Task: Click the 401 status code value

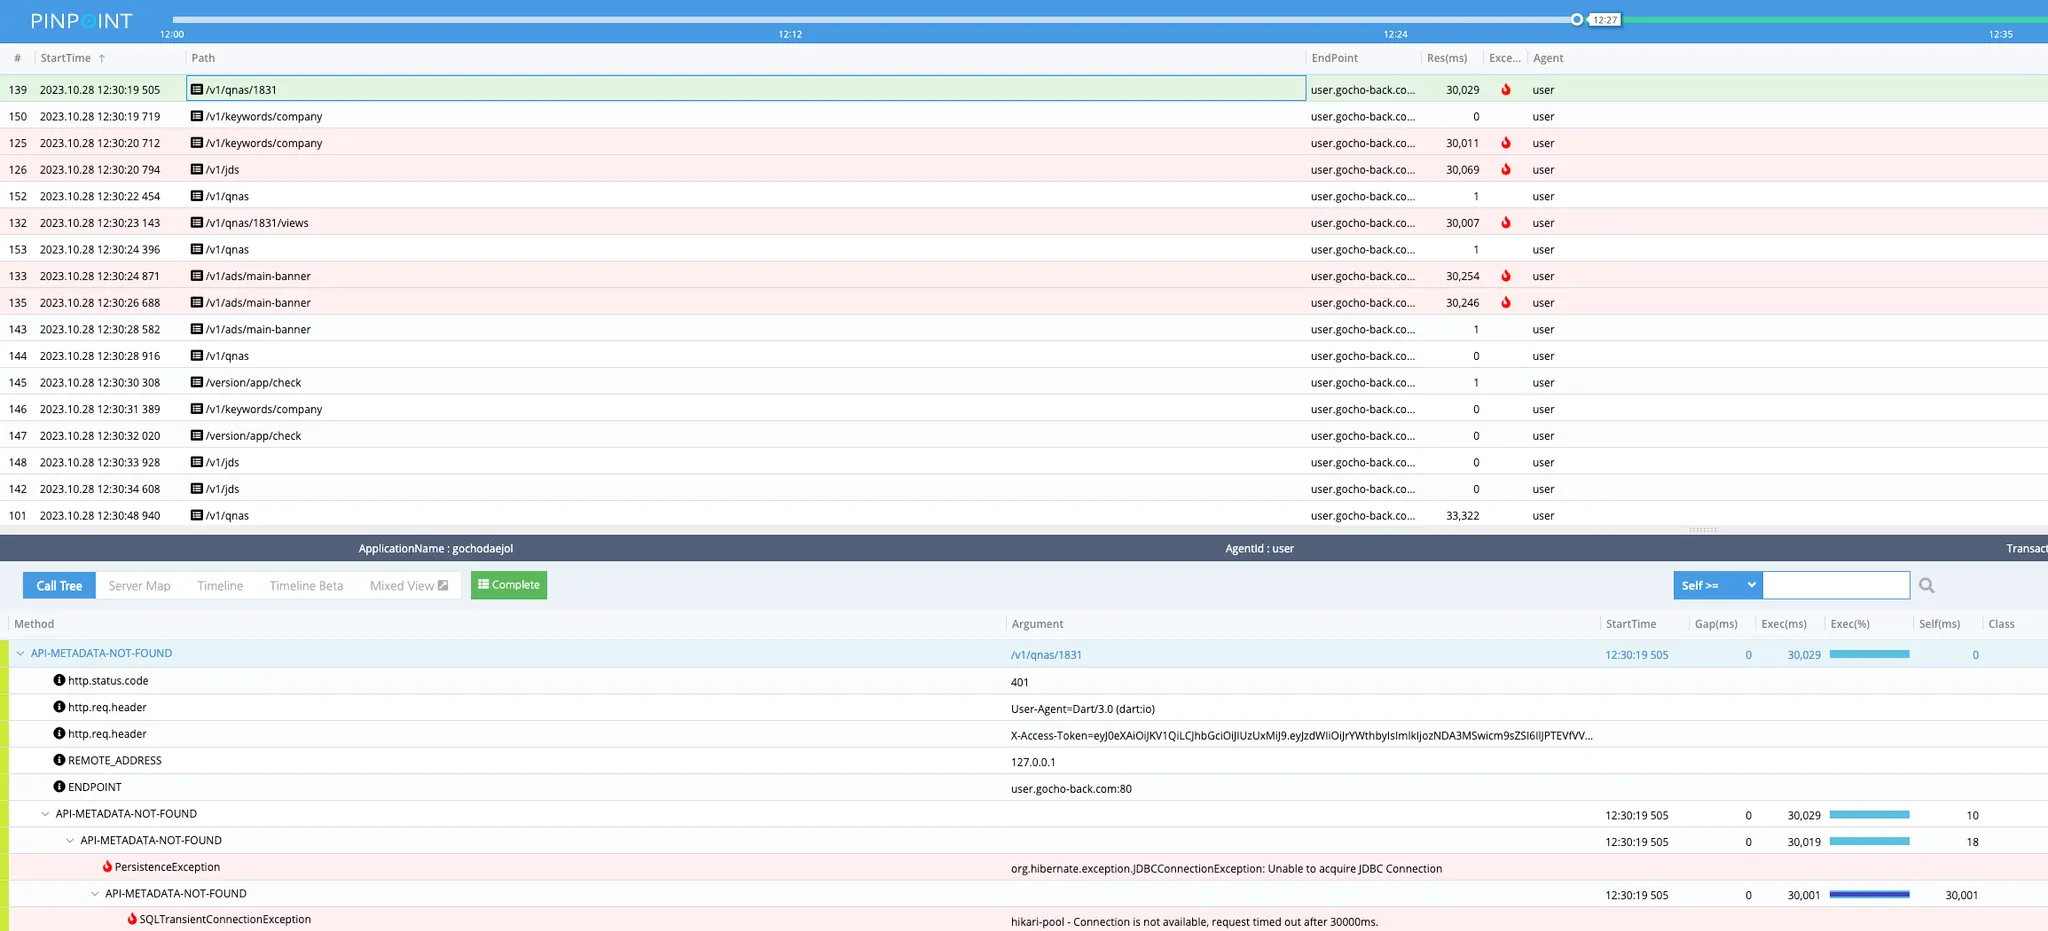Action: (1020, 682)
